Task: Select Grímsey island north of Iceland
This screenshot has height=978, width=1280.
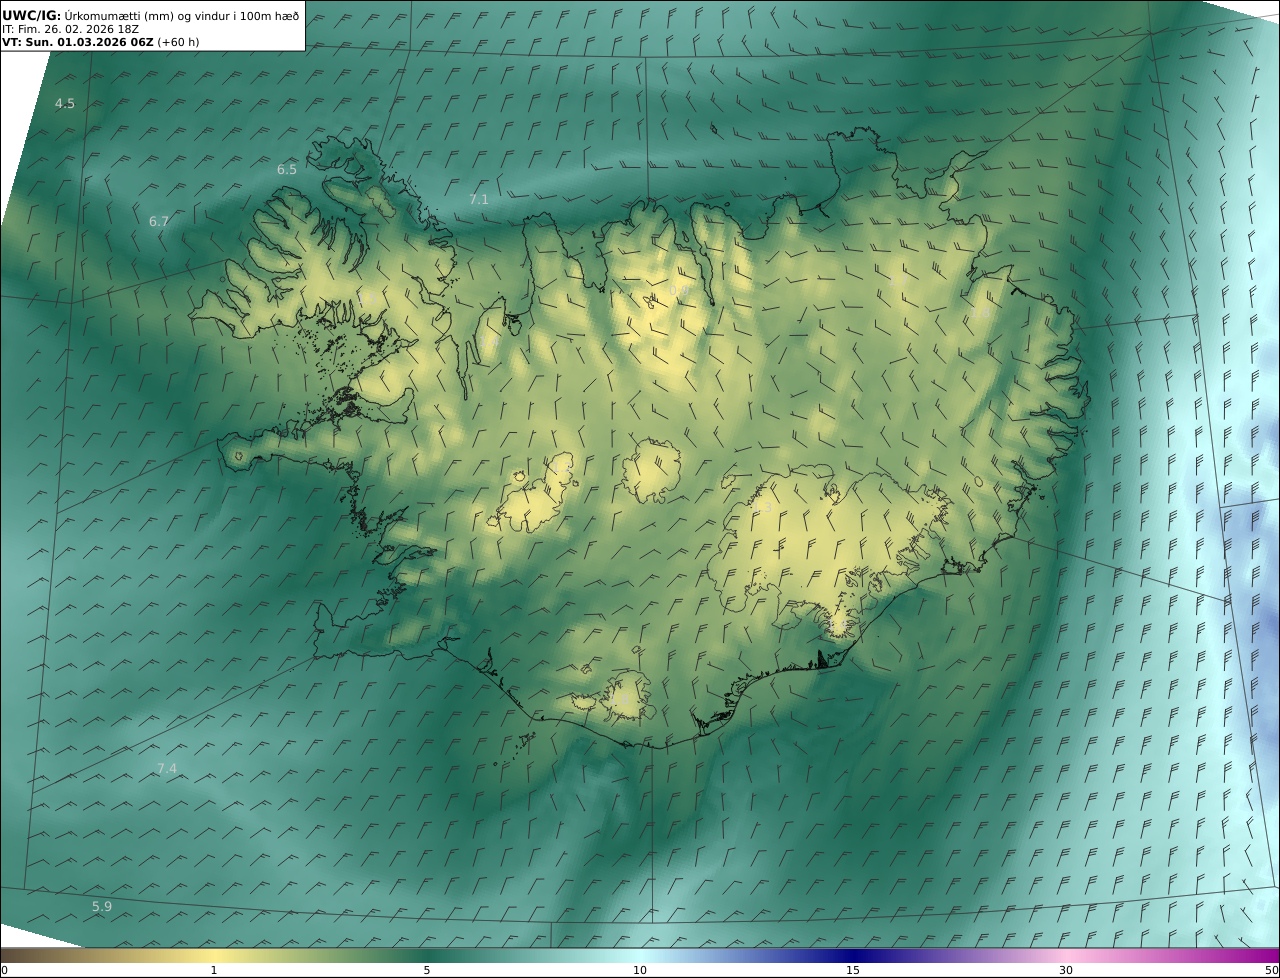Action: 714,128
